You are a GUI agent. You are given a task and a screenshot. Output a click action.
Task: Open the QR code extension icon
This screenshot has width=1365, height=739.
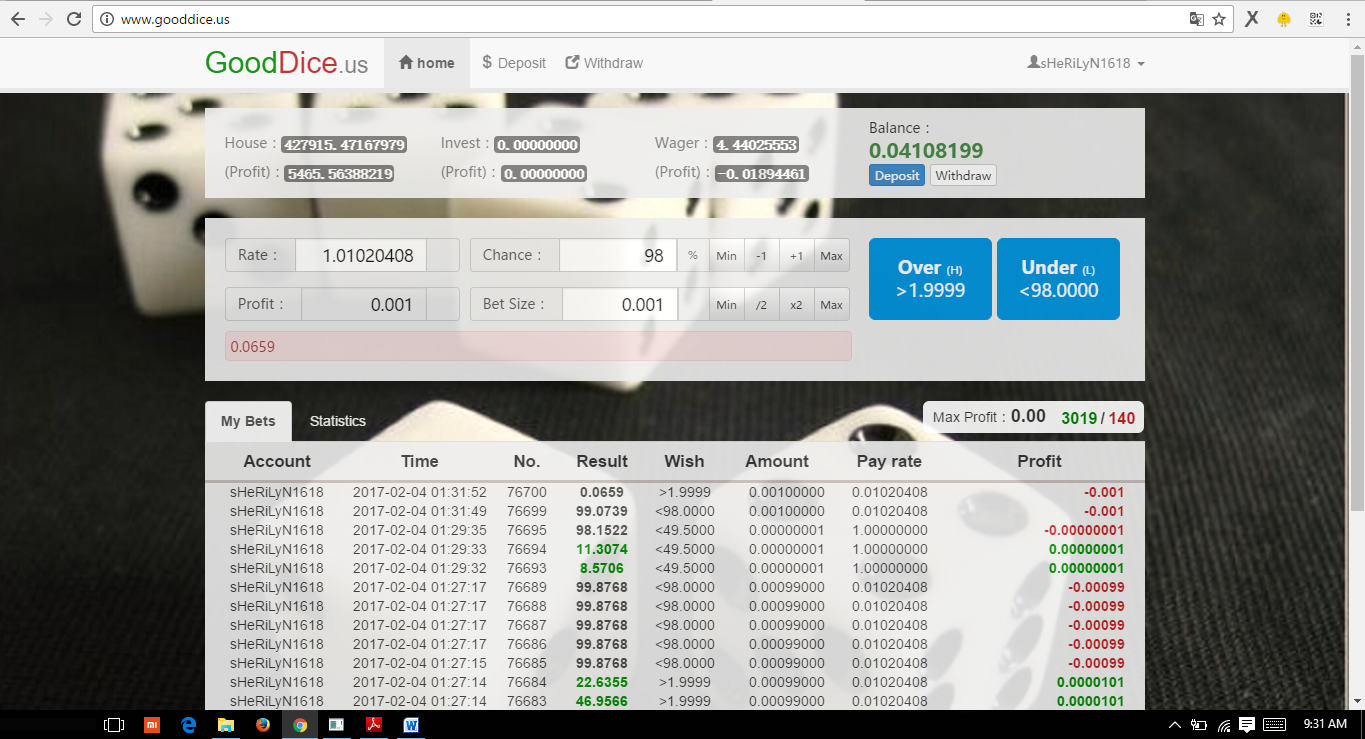pos(1315,19)
